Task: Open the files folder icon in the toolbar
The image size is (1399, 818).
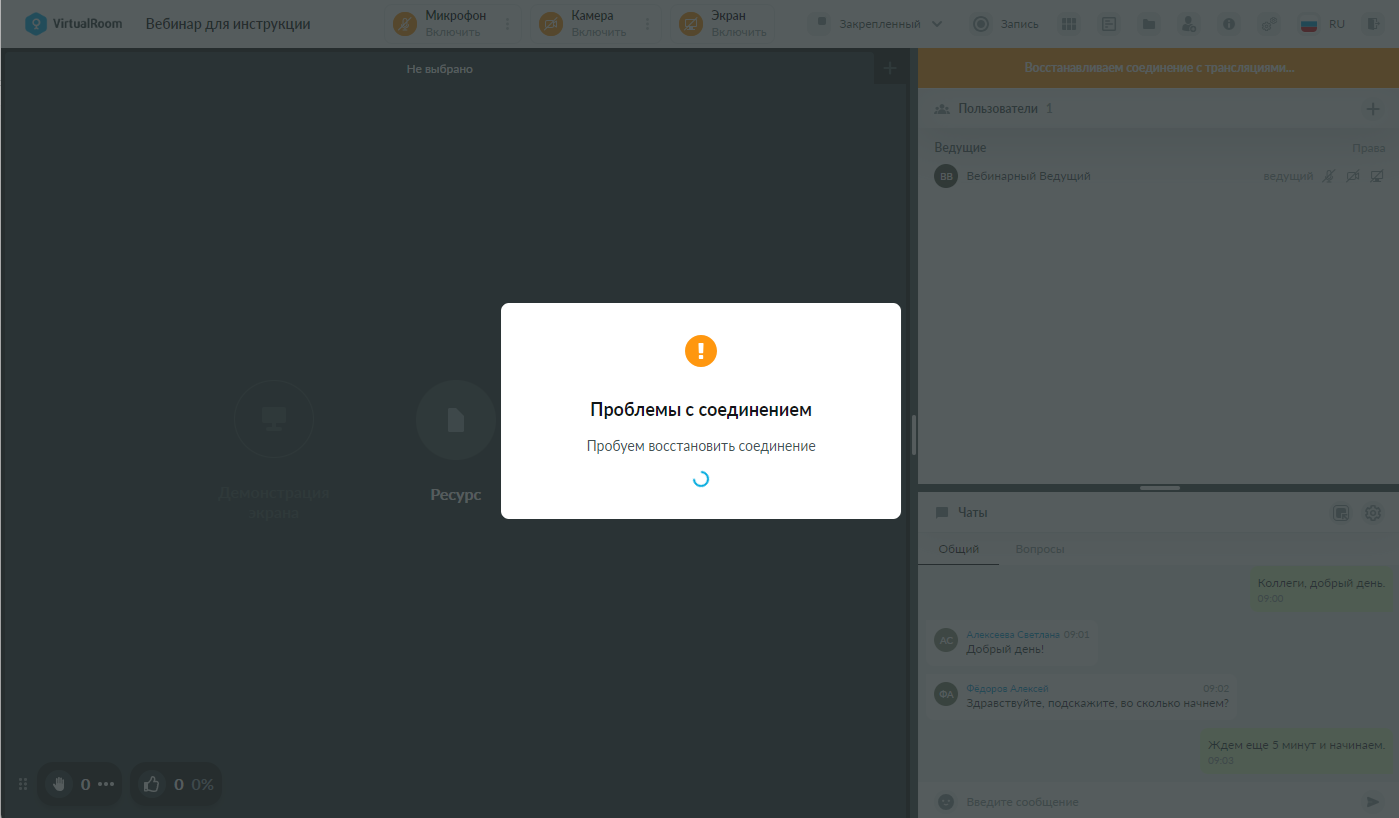Action: pyautogui.click(x=1149, y=24)
